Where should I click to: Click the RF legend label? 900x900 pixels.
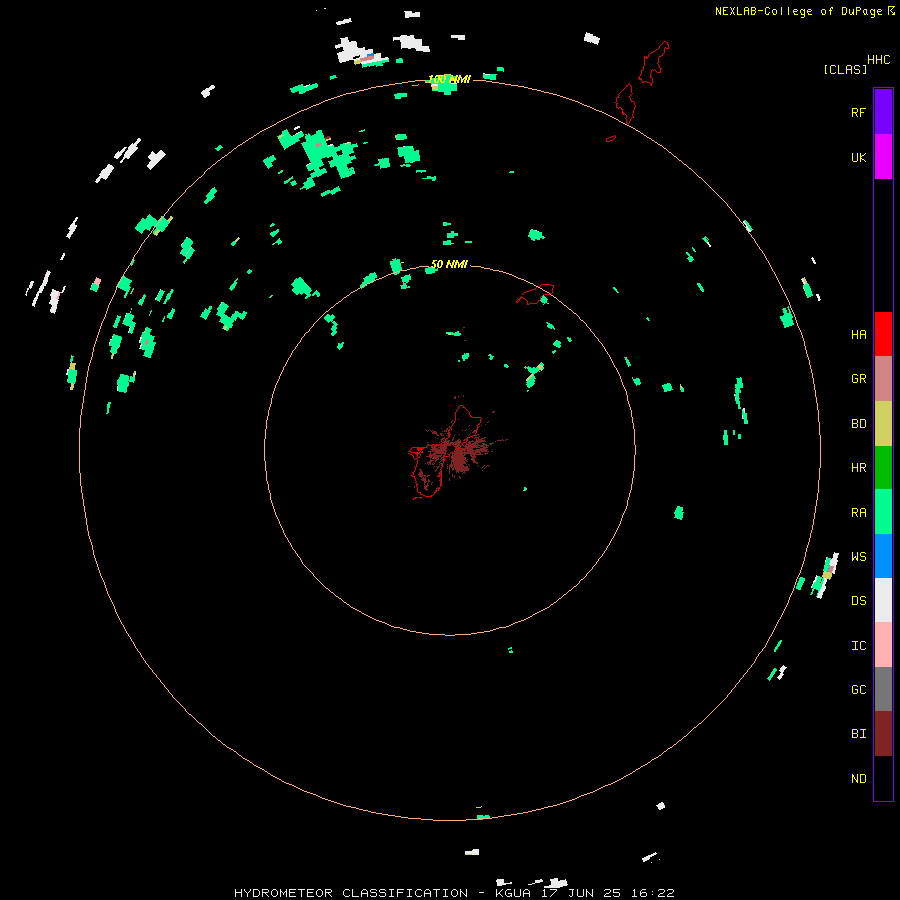(859, 112)
